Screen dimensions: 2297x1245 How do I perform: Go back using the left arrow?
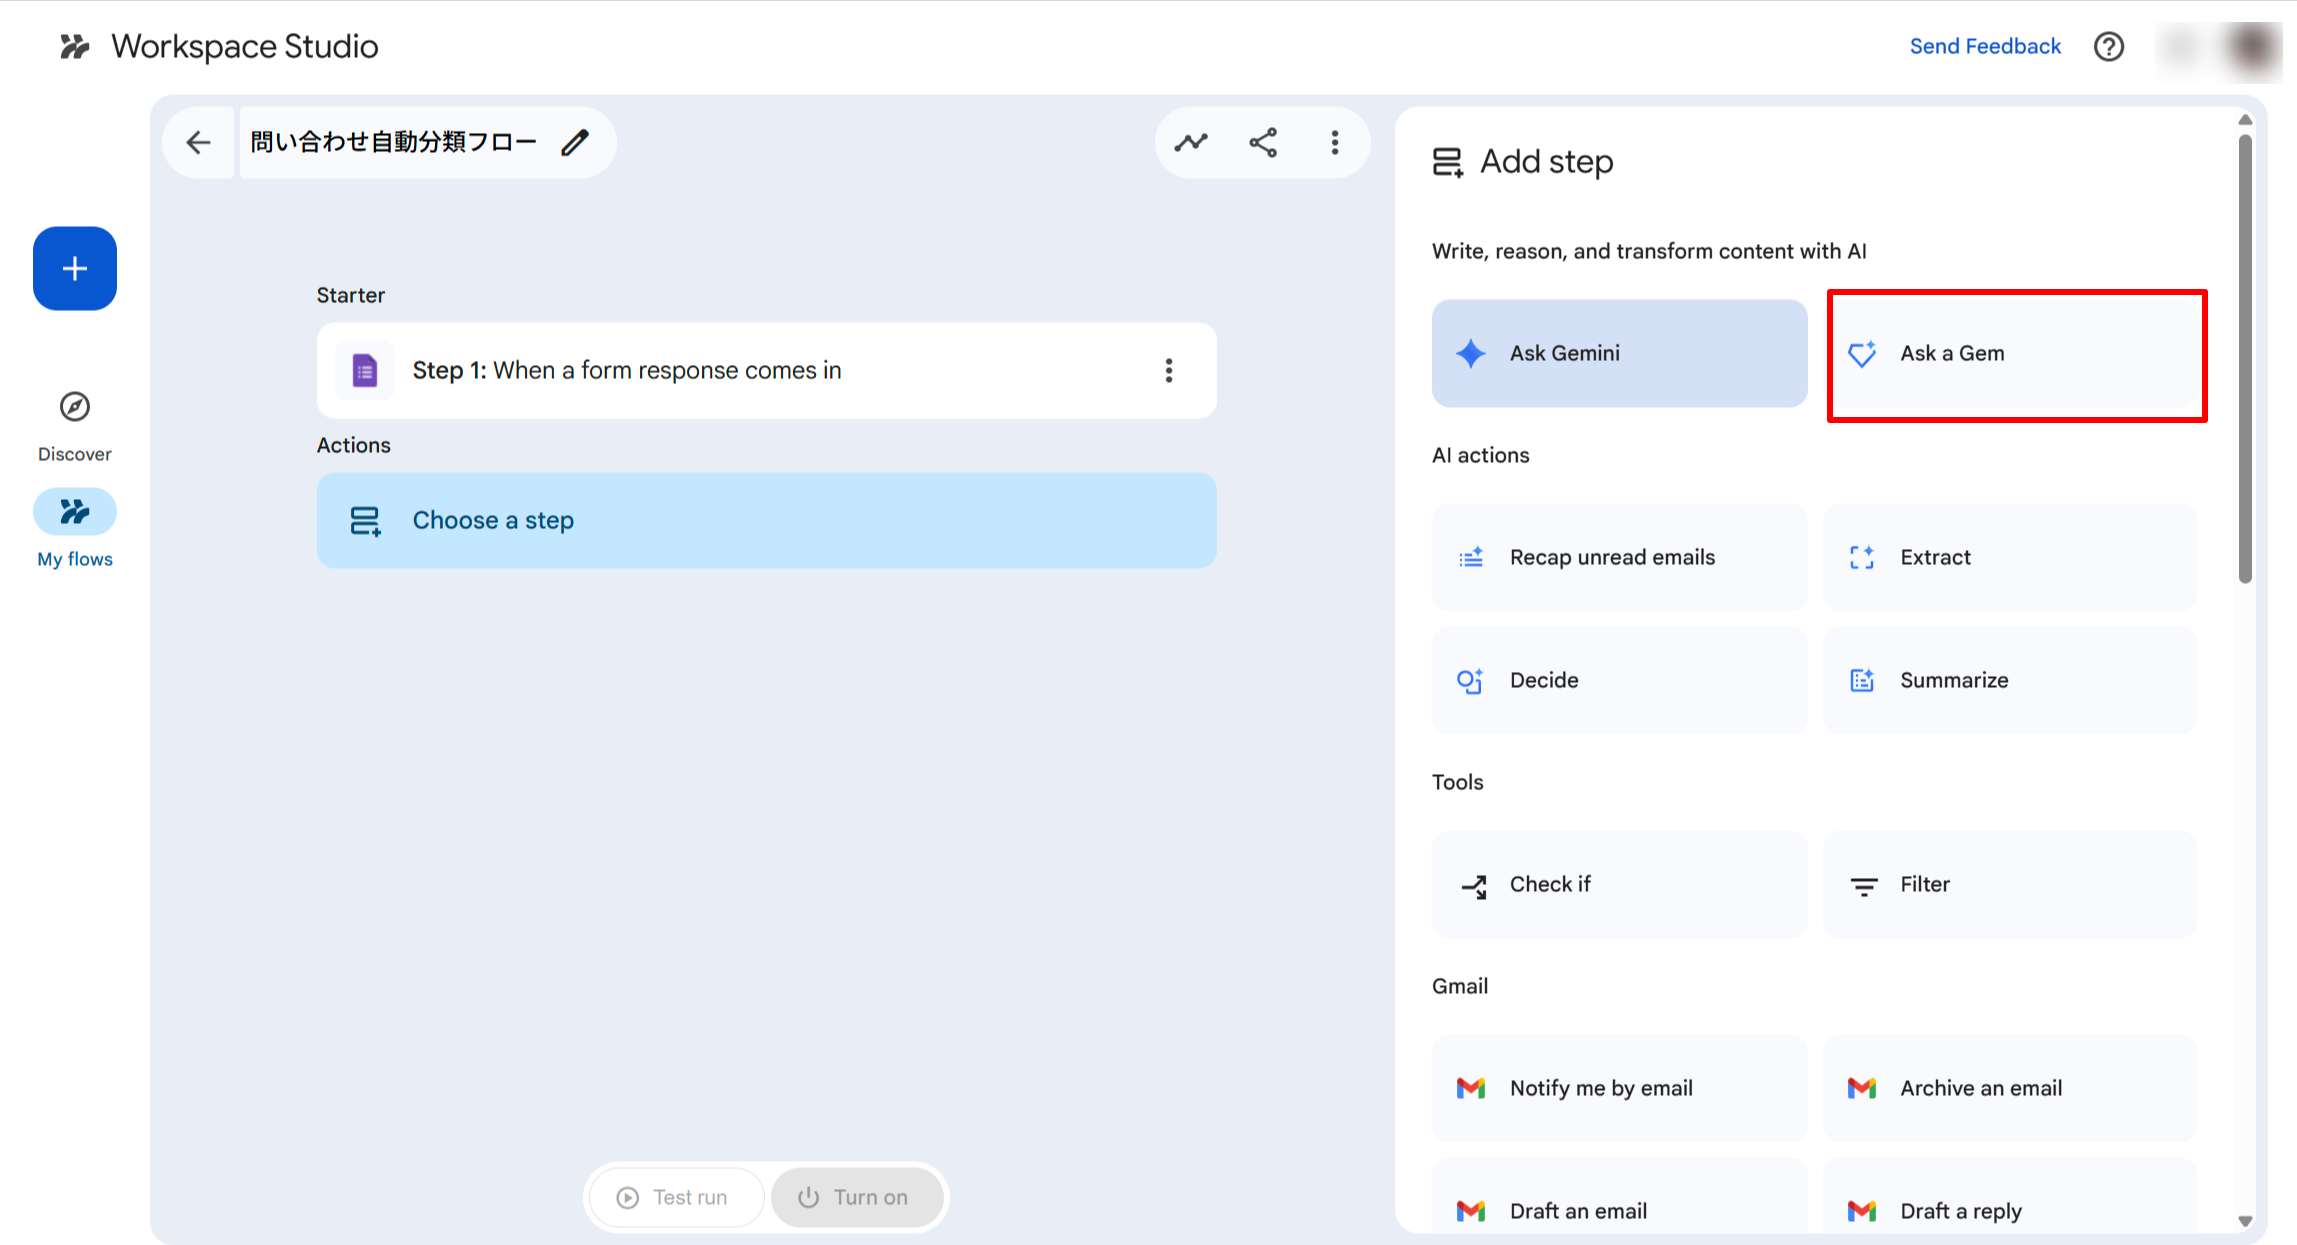(199, 143)
